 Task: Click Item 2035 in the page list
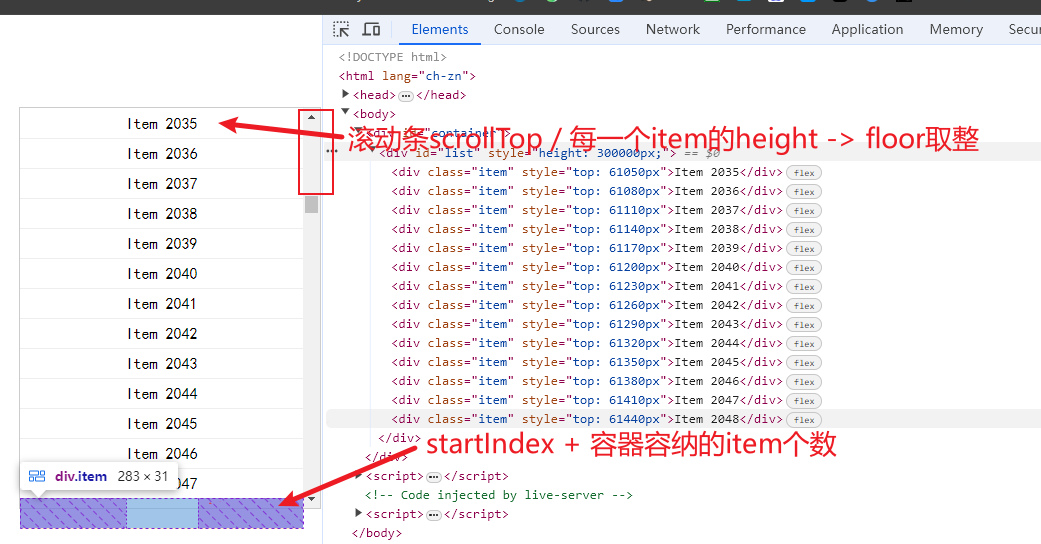pos(162,124)
